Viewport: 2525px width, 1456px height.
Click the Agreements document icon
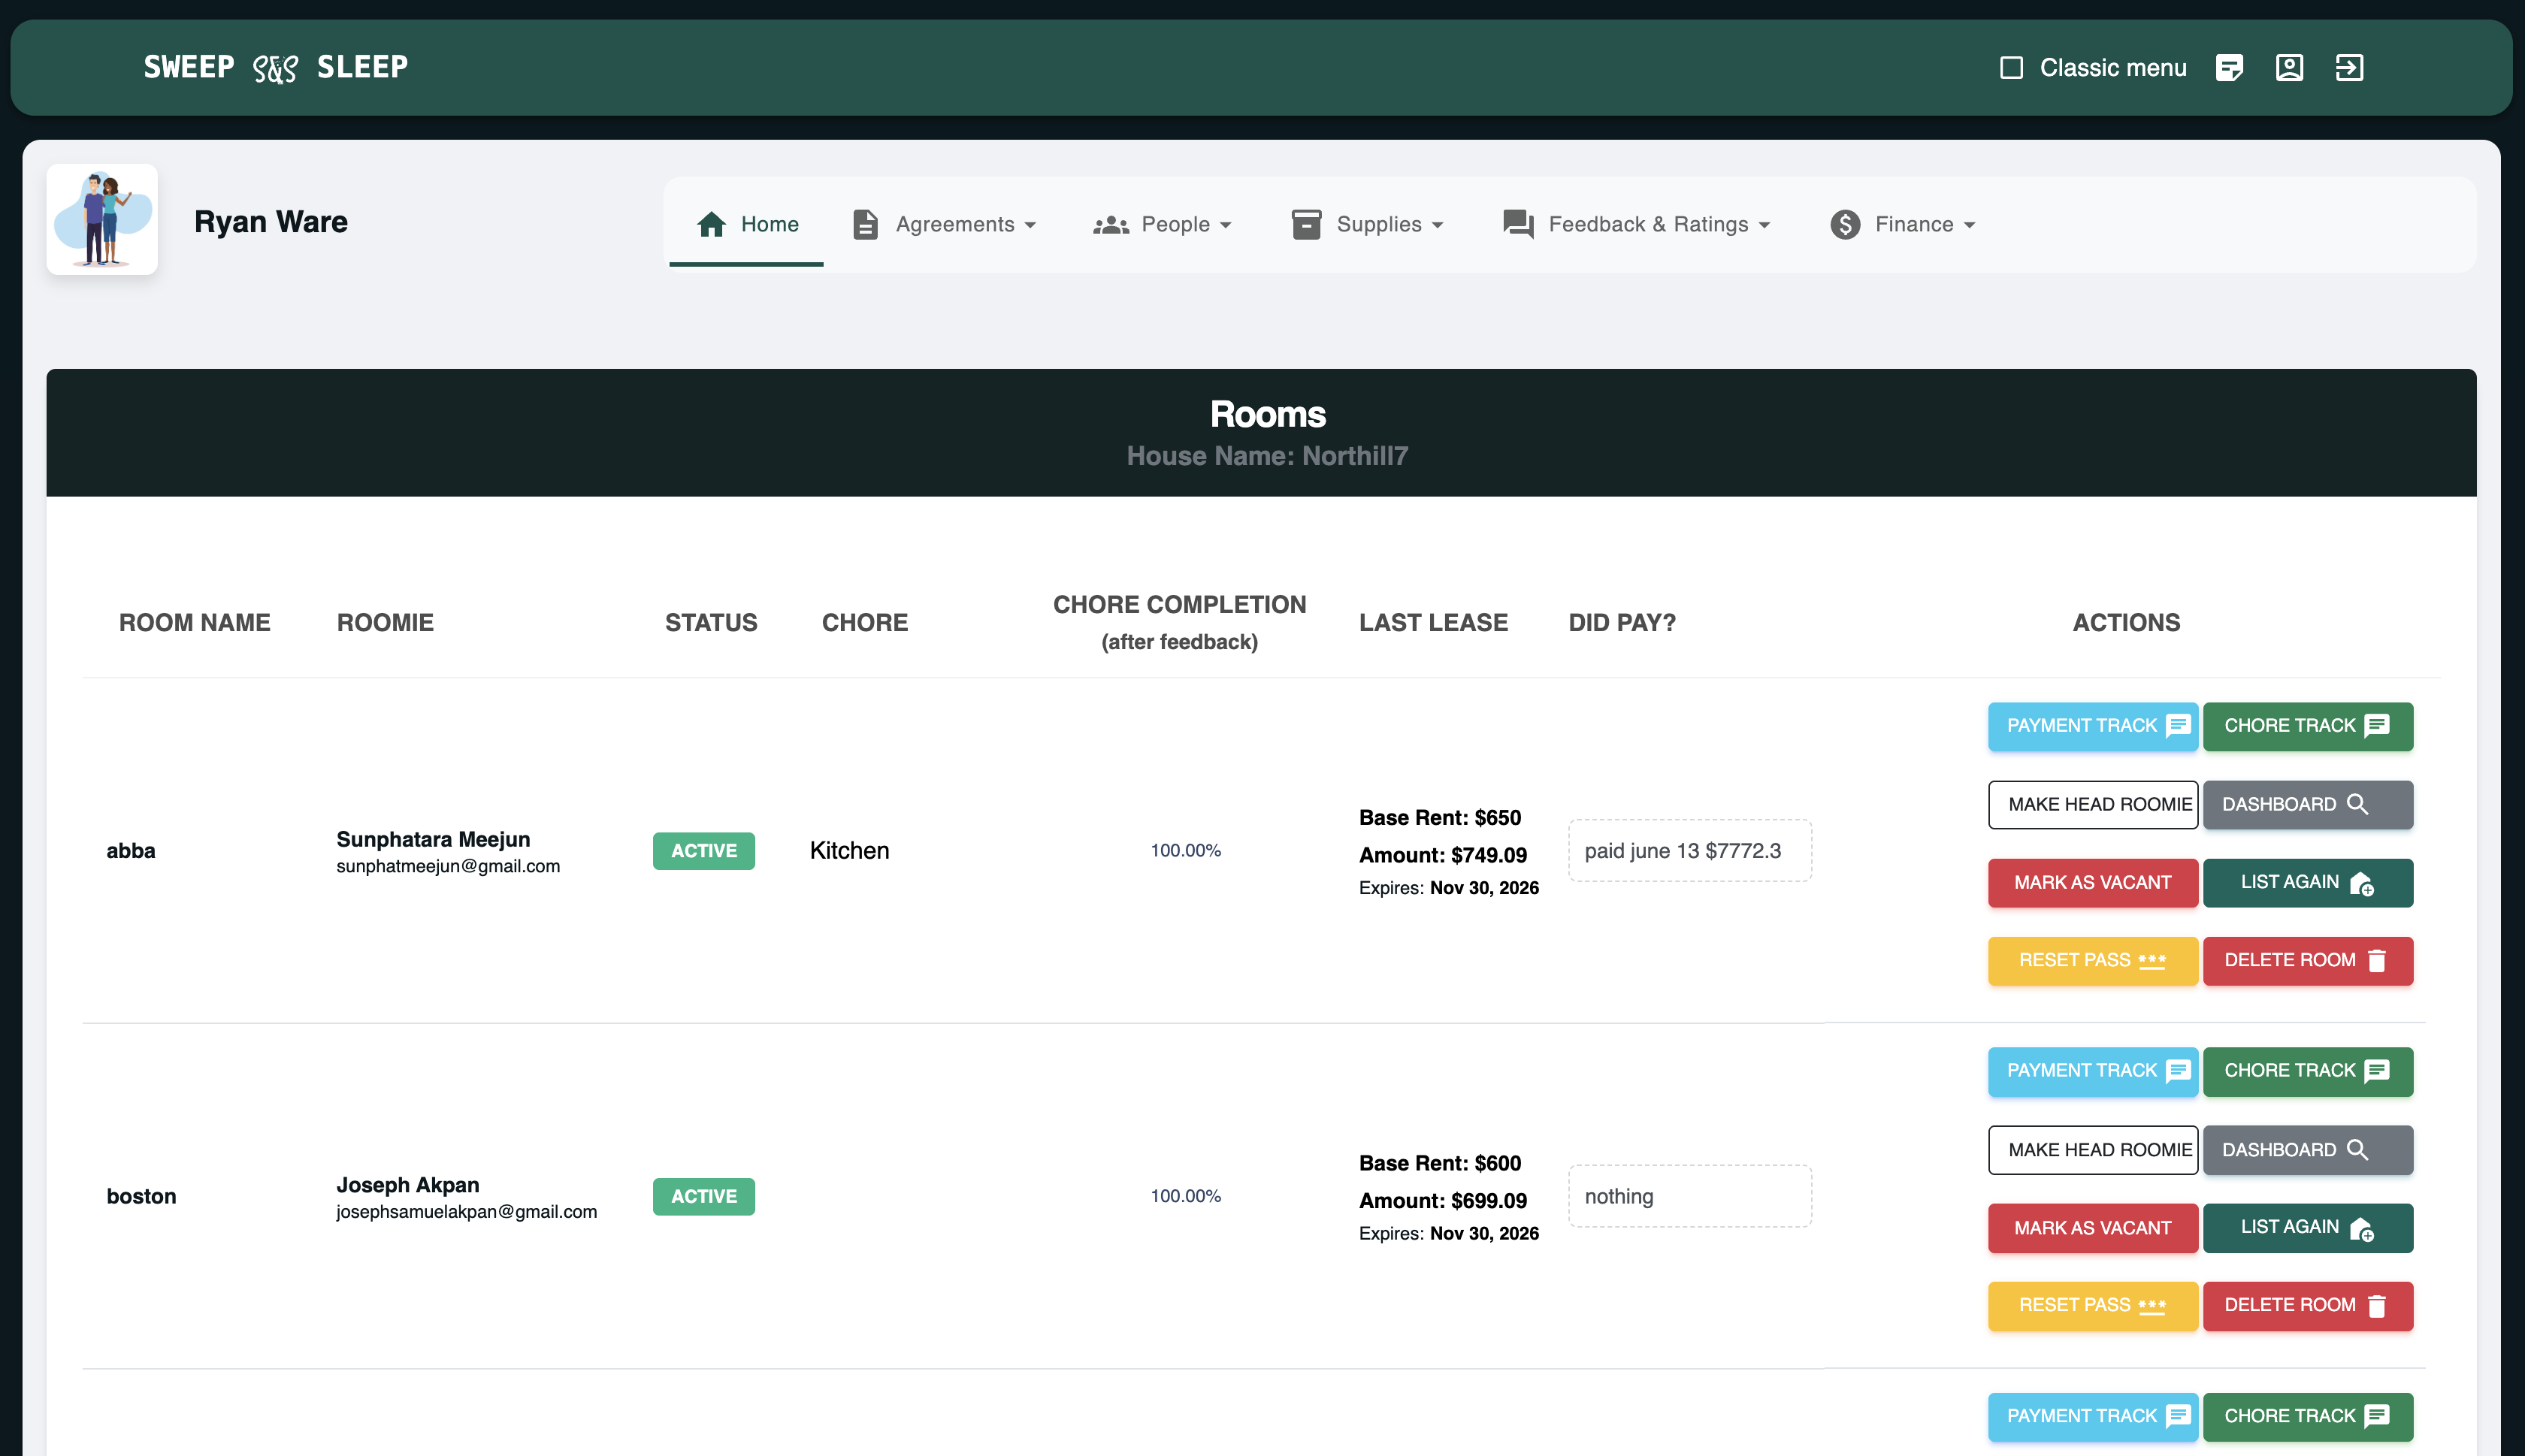865,224
